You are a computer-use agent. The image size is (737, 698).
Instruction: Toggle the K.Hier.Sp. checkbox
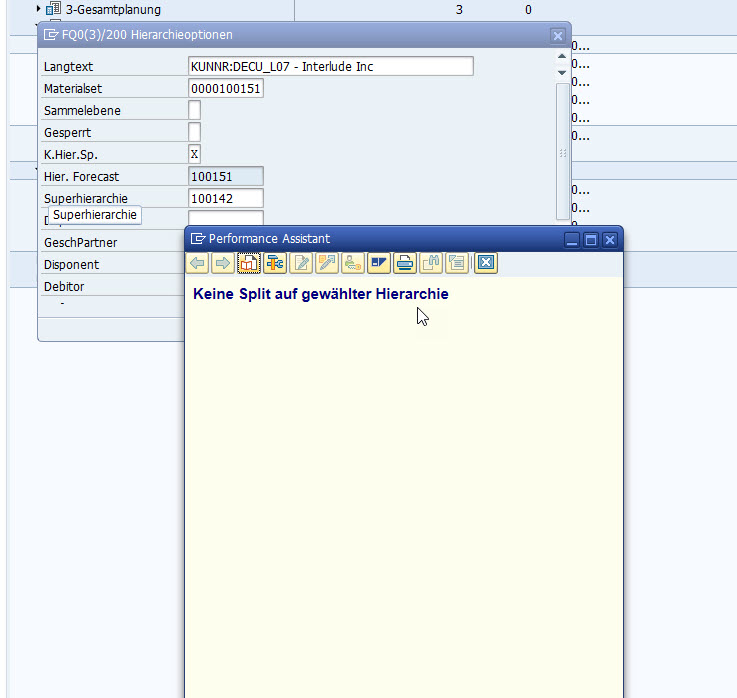coord(194,154)
